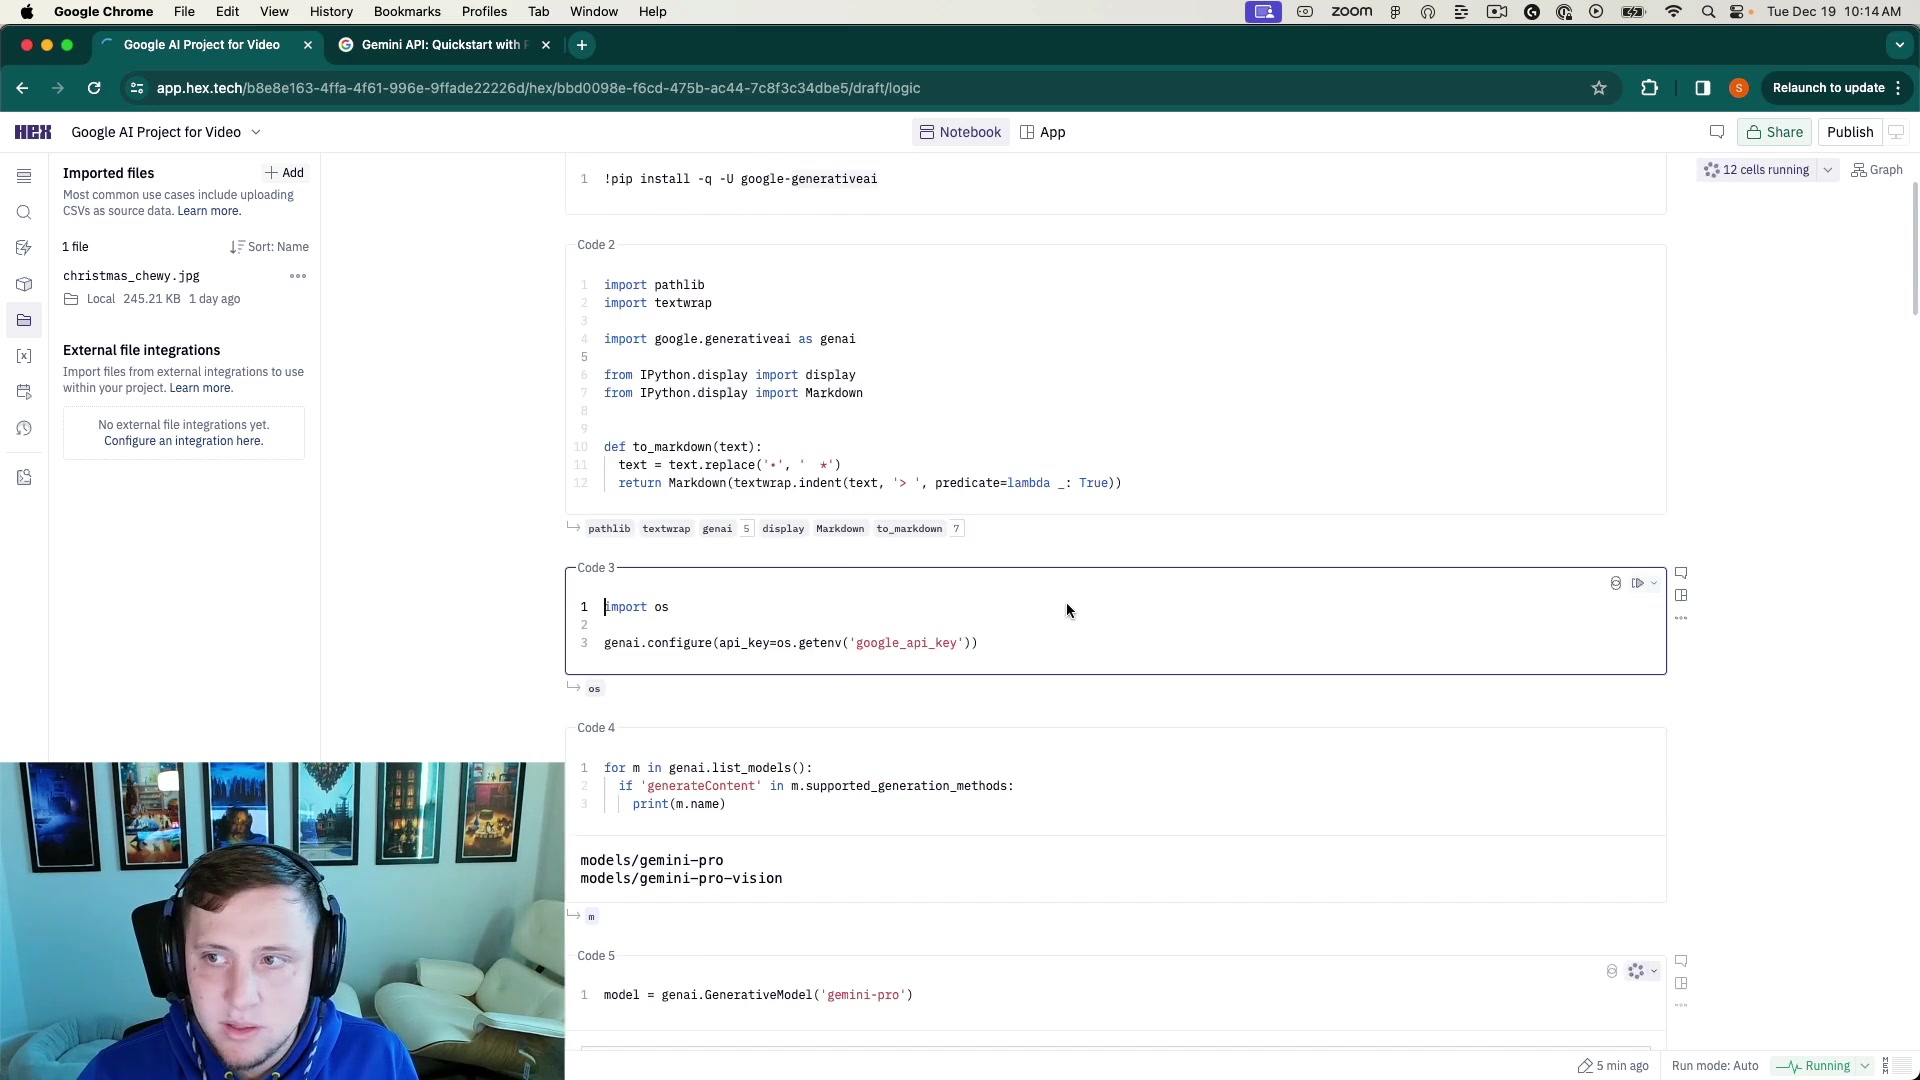Click inside Code 4 cell editor
Screen dimensions: 1920x1080
(x=1115, y=786)
